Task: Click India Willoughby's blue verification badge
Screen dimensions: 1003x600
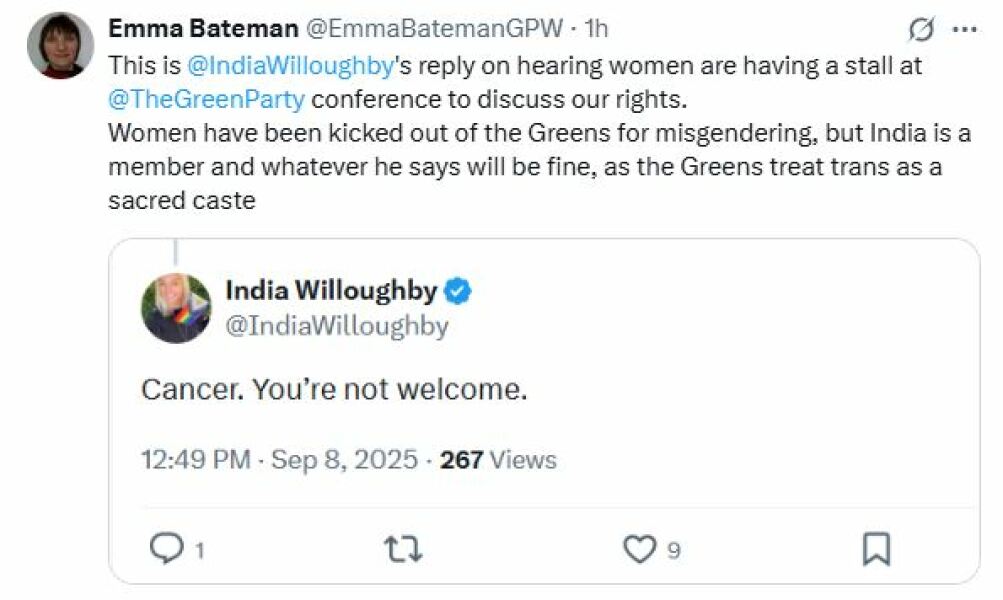Action: tap(456, 289)
